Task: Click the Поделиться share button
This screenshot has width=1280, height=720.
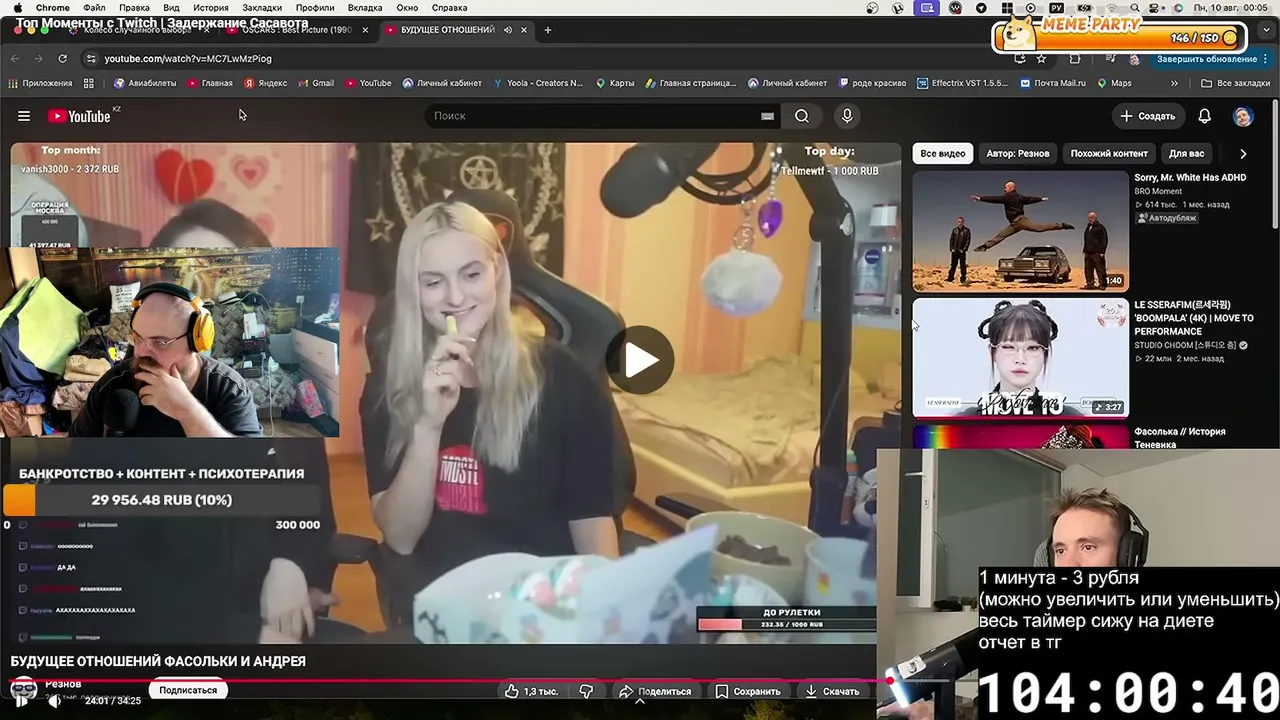Action: (x=655, y=691)
